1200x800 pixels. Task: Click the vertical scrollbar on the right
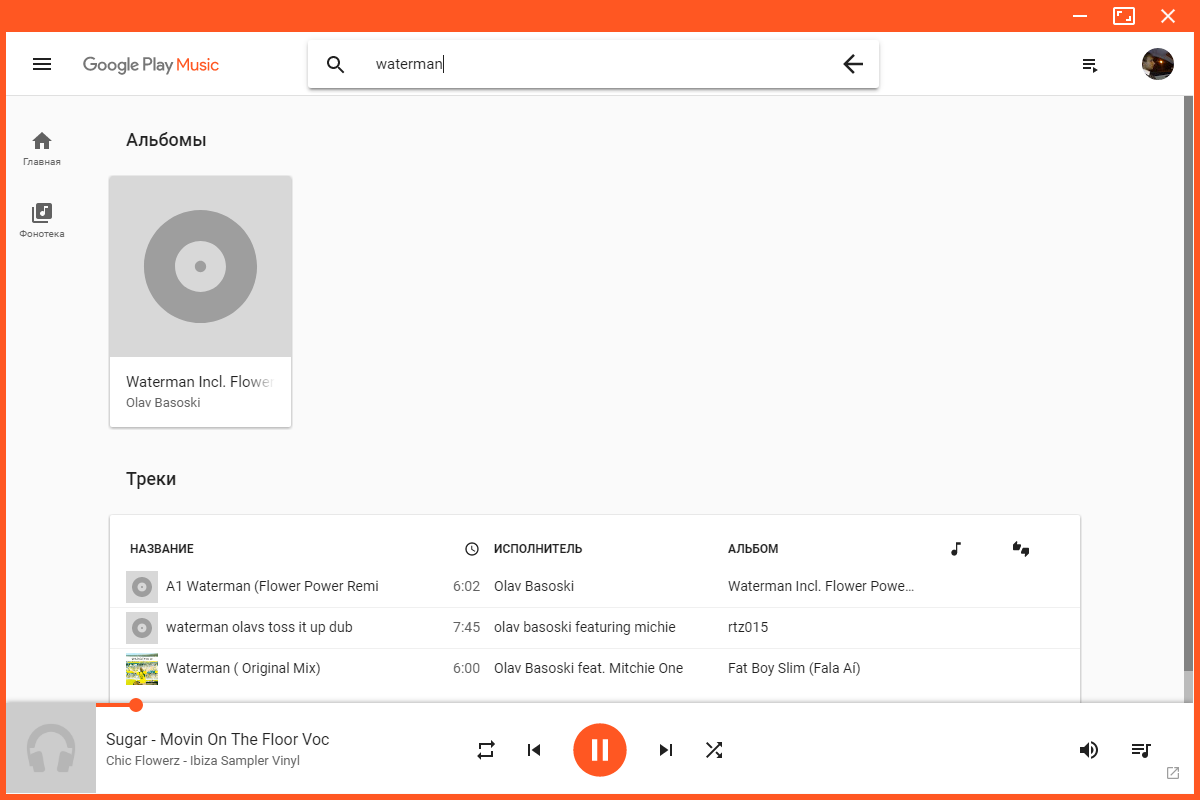click(1188, 385)
